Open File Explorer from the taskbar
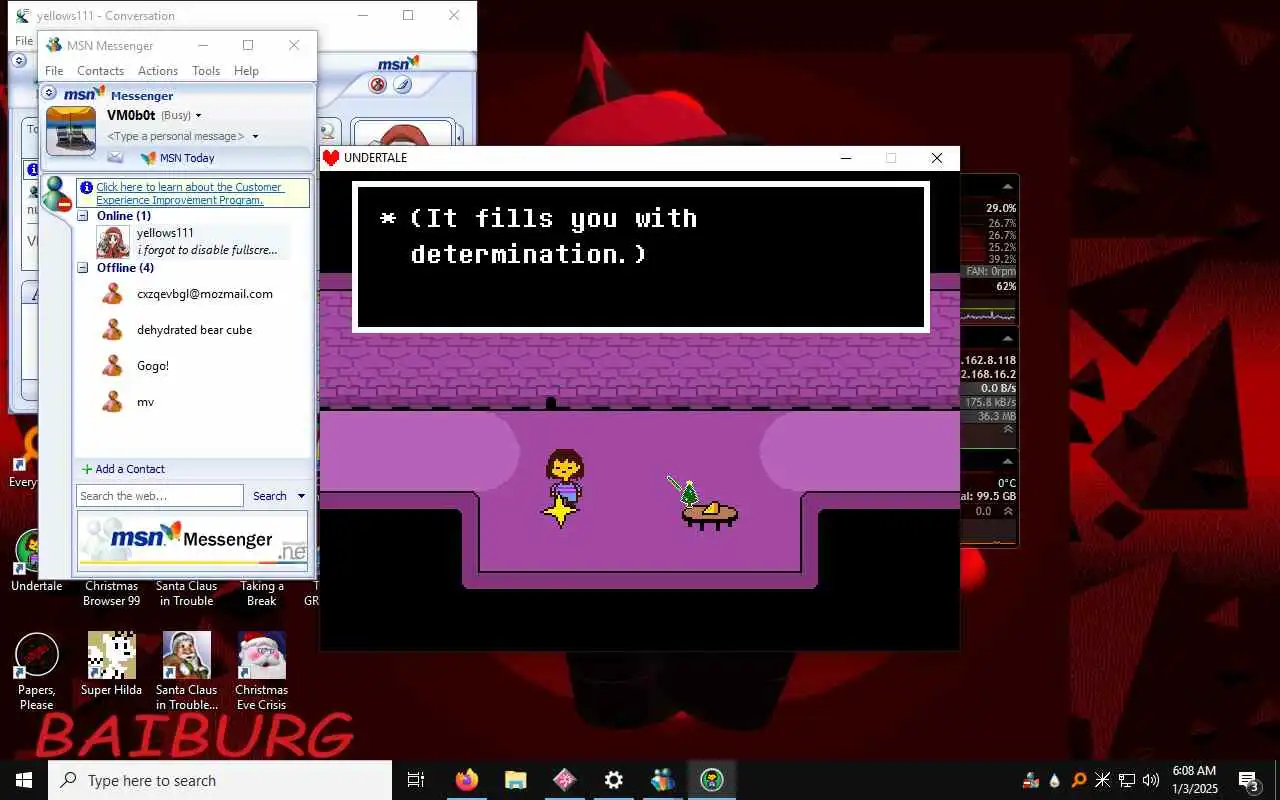The width and height of the screenshot is (1280, 800). click(515, 780)
